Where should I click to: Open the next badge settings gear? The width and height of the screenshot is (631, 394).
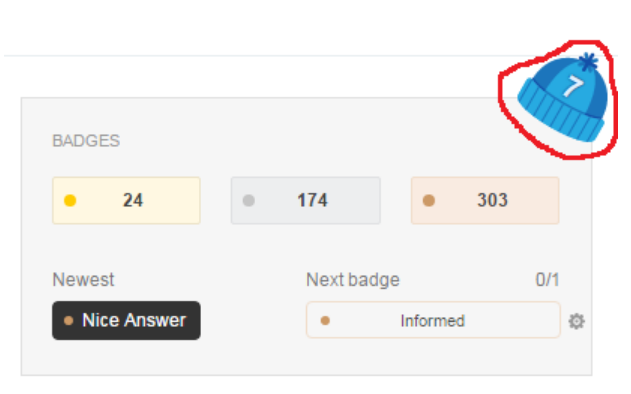point(576,322)
